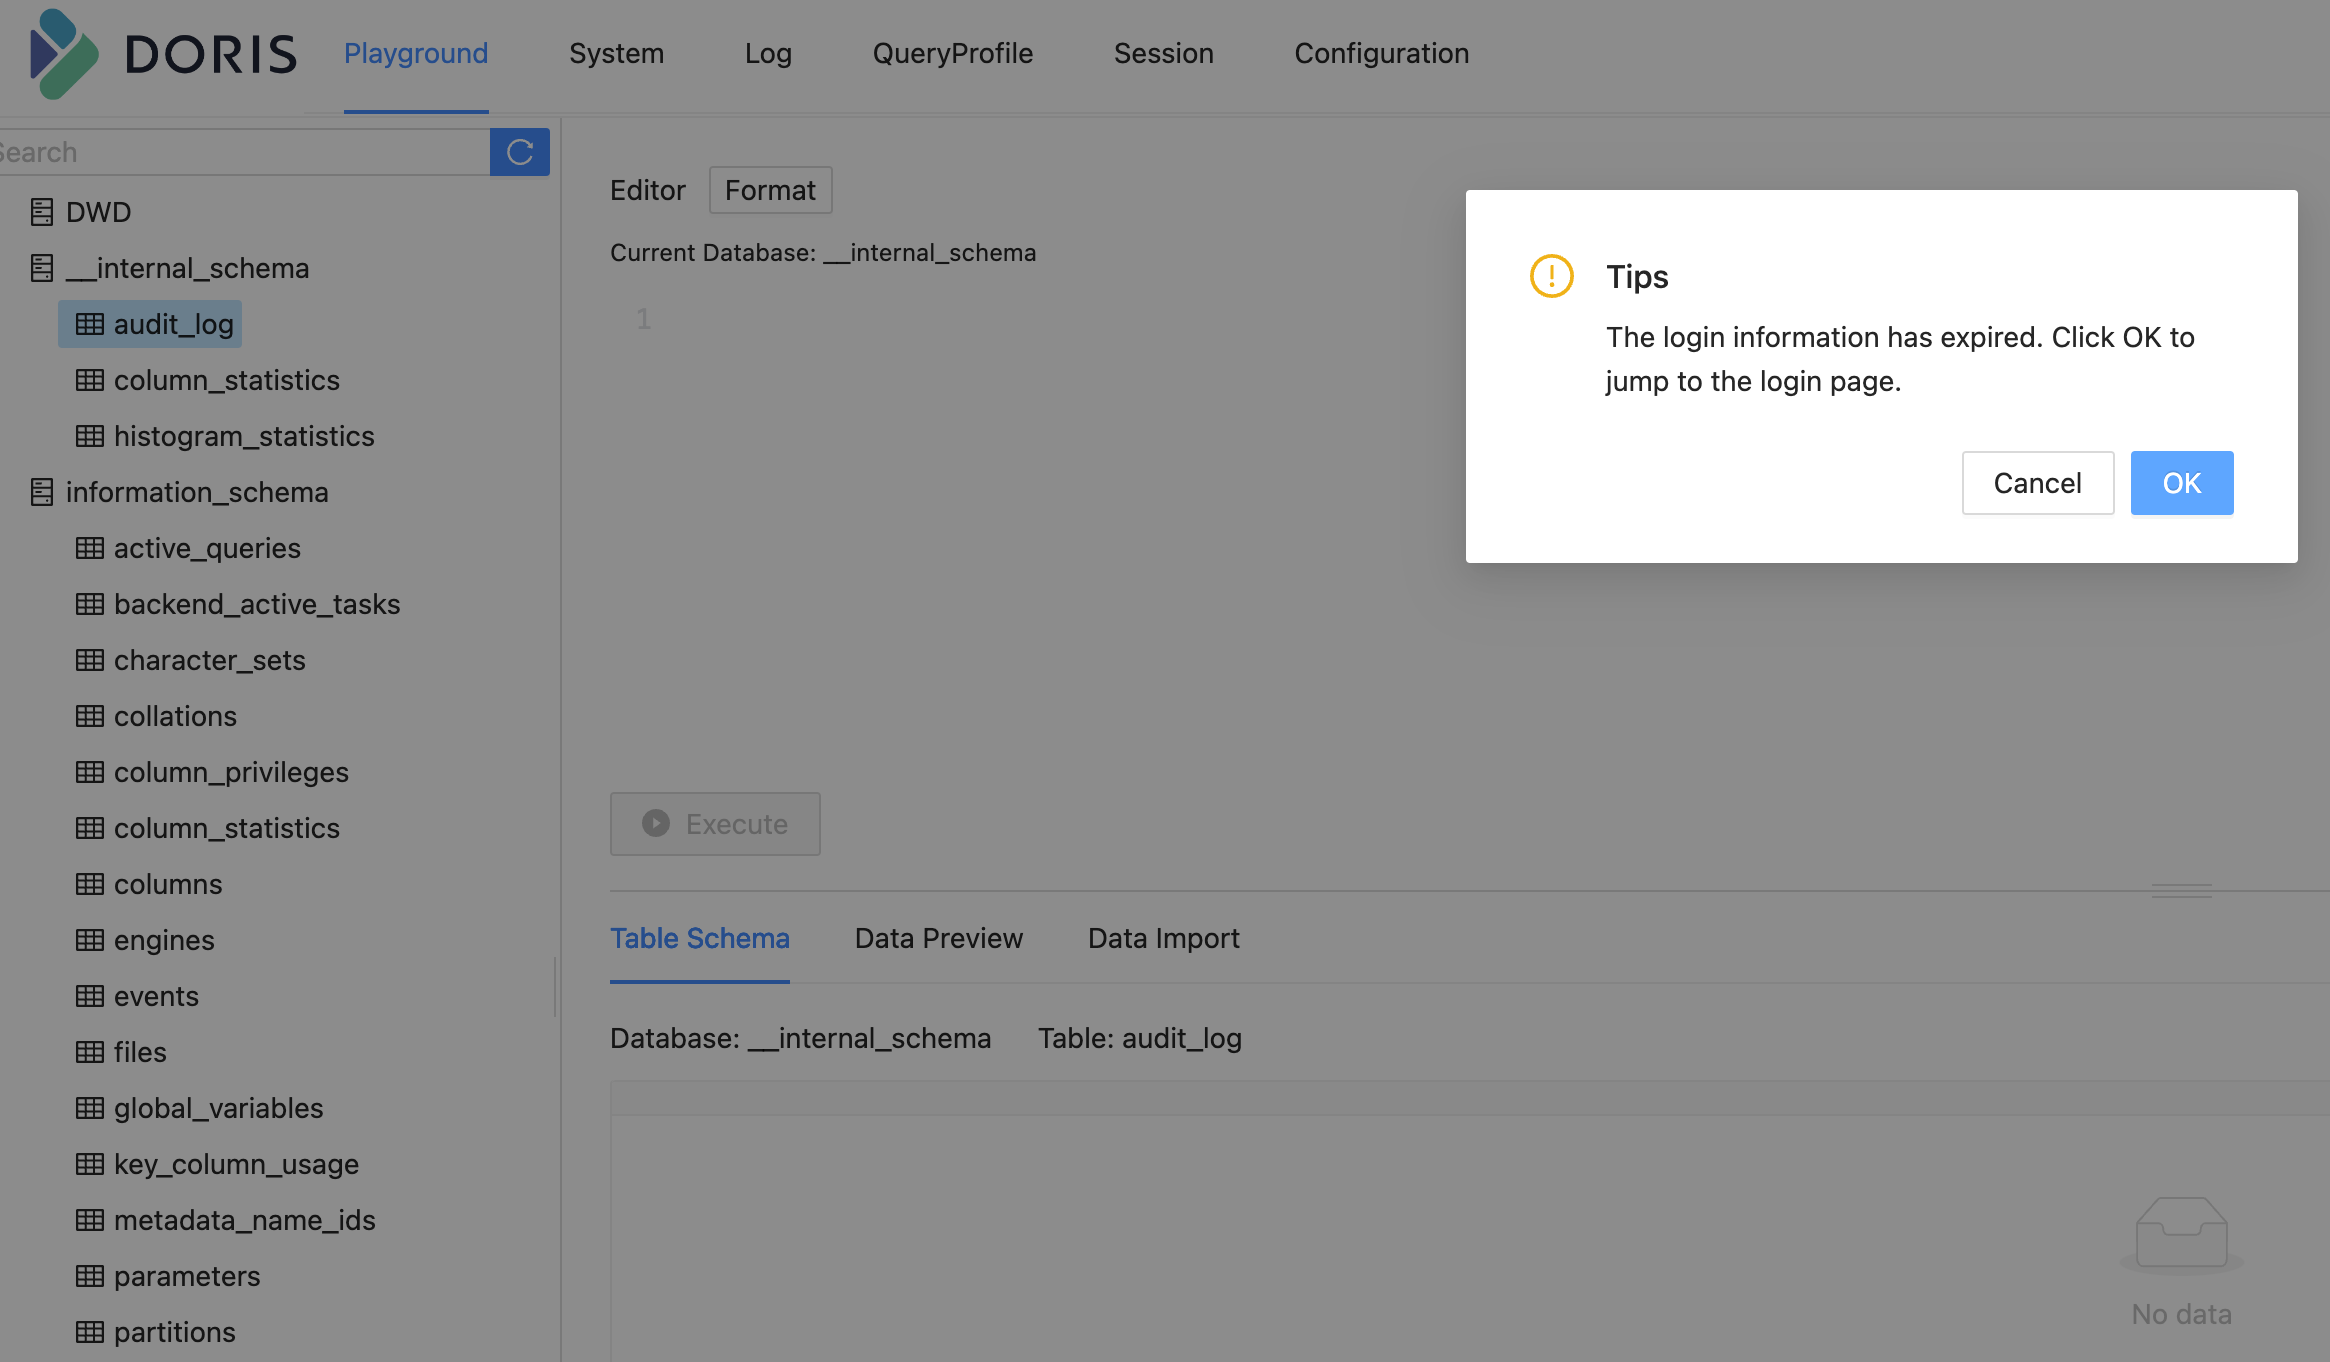Click OK in the Tips dialog
The width and height of the screenshot is (2330, 1362).
coord(2182,483)
